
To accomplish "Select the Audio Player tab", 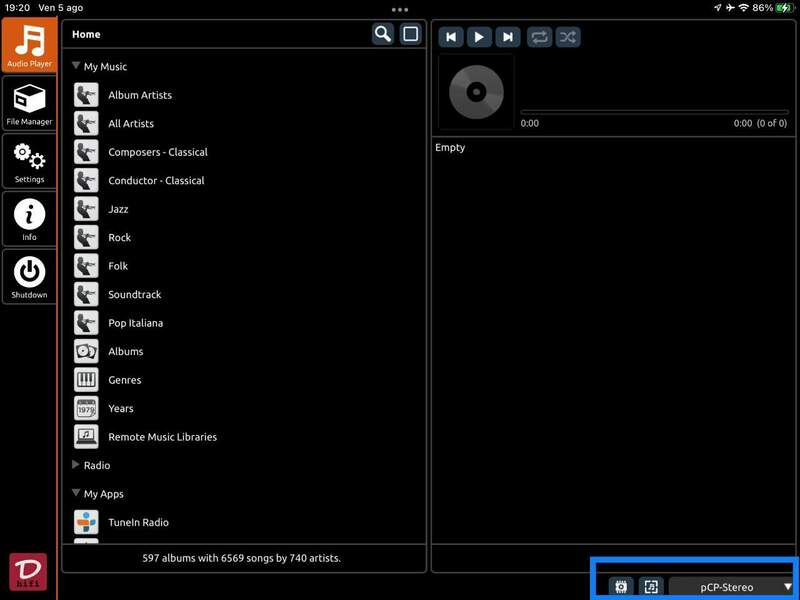I will pyautogui.click(x=29, y=45).
